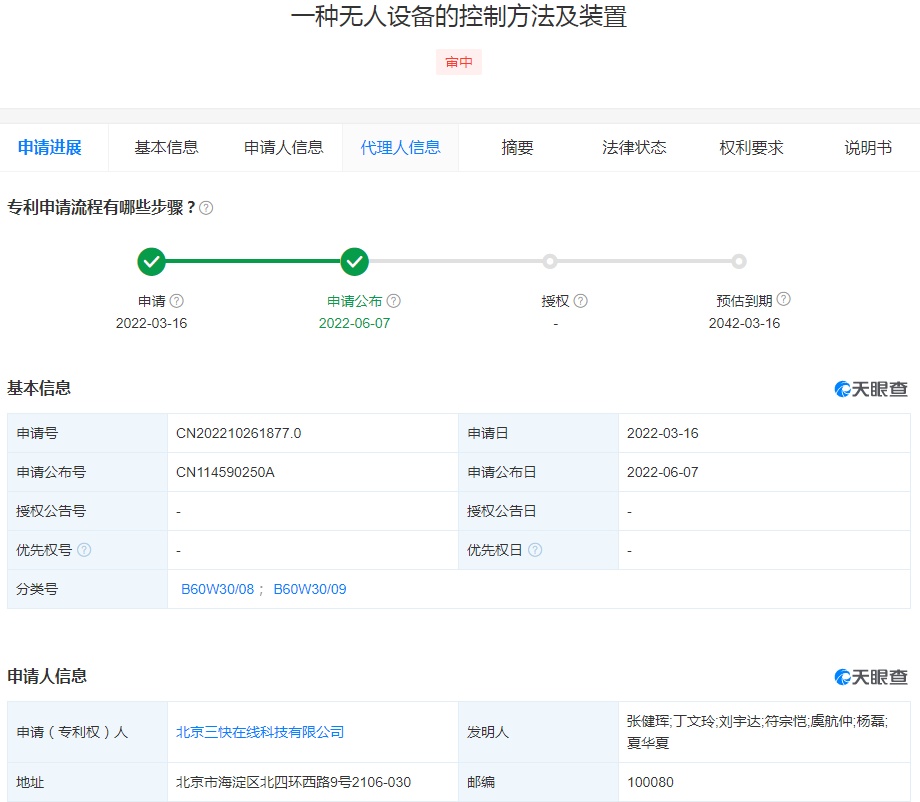Click help icon beside 预估到期
This screenshot has height=802, width=920.
783,299
